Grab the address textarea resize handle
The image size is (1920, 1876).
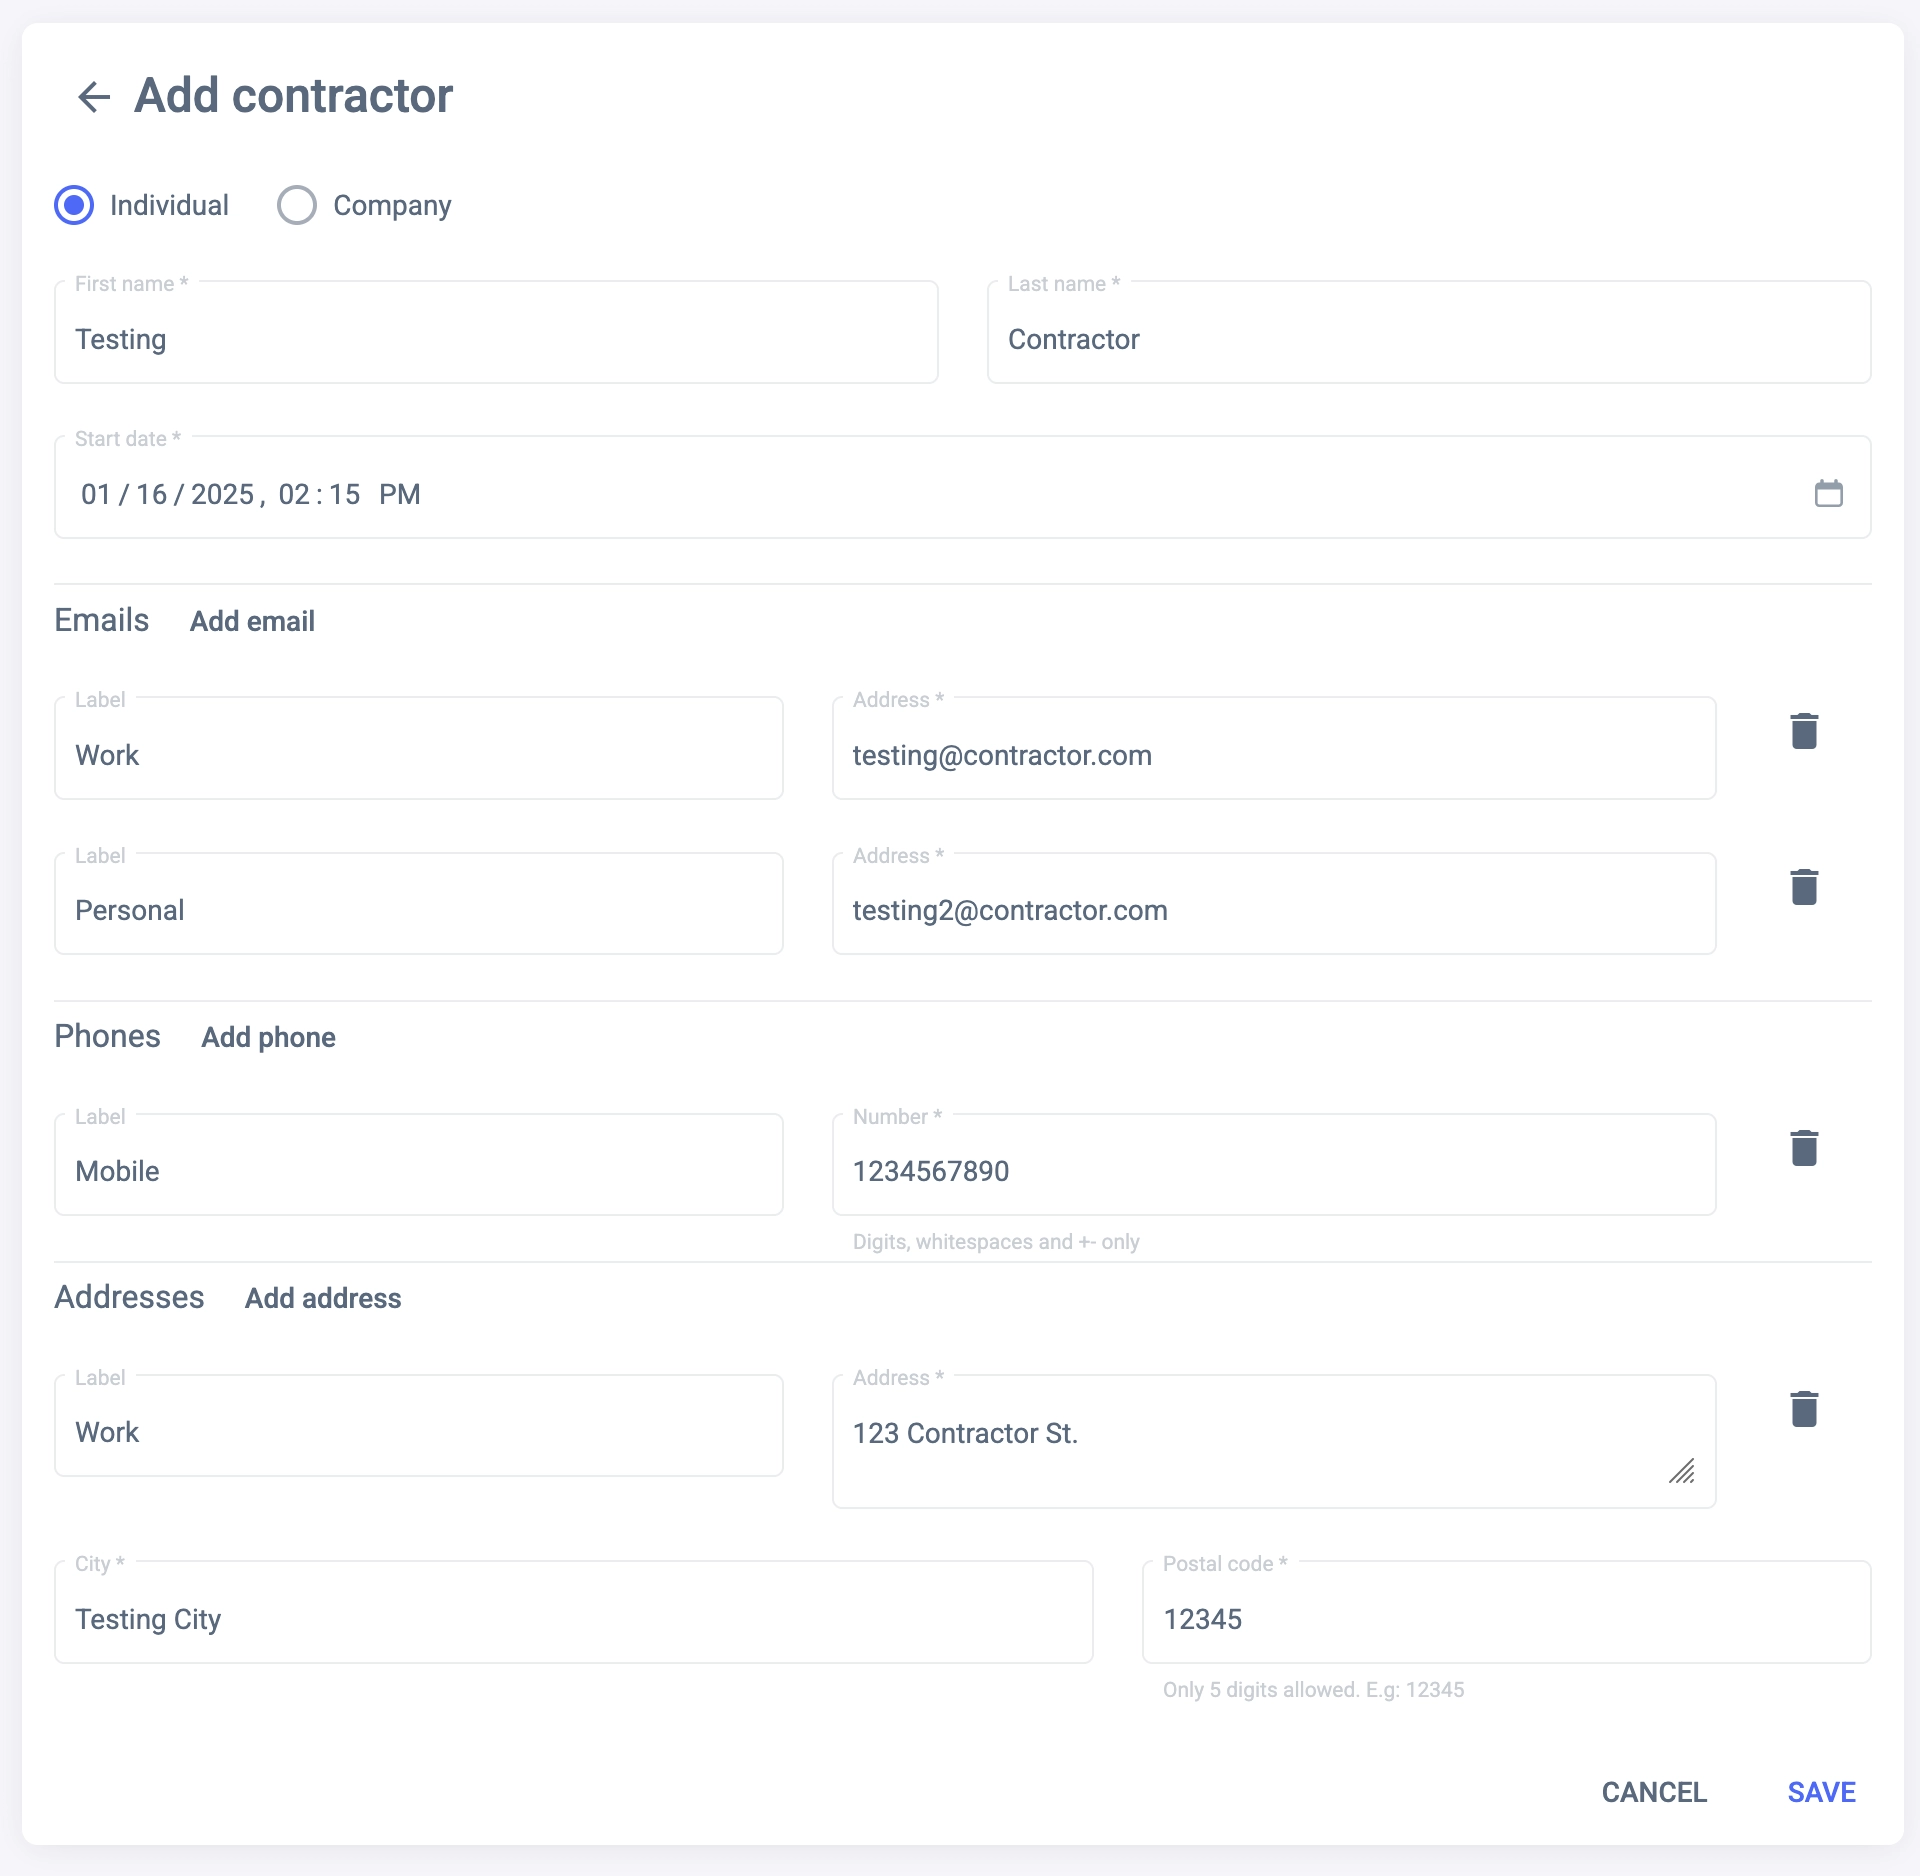coord(1682,1471)
